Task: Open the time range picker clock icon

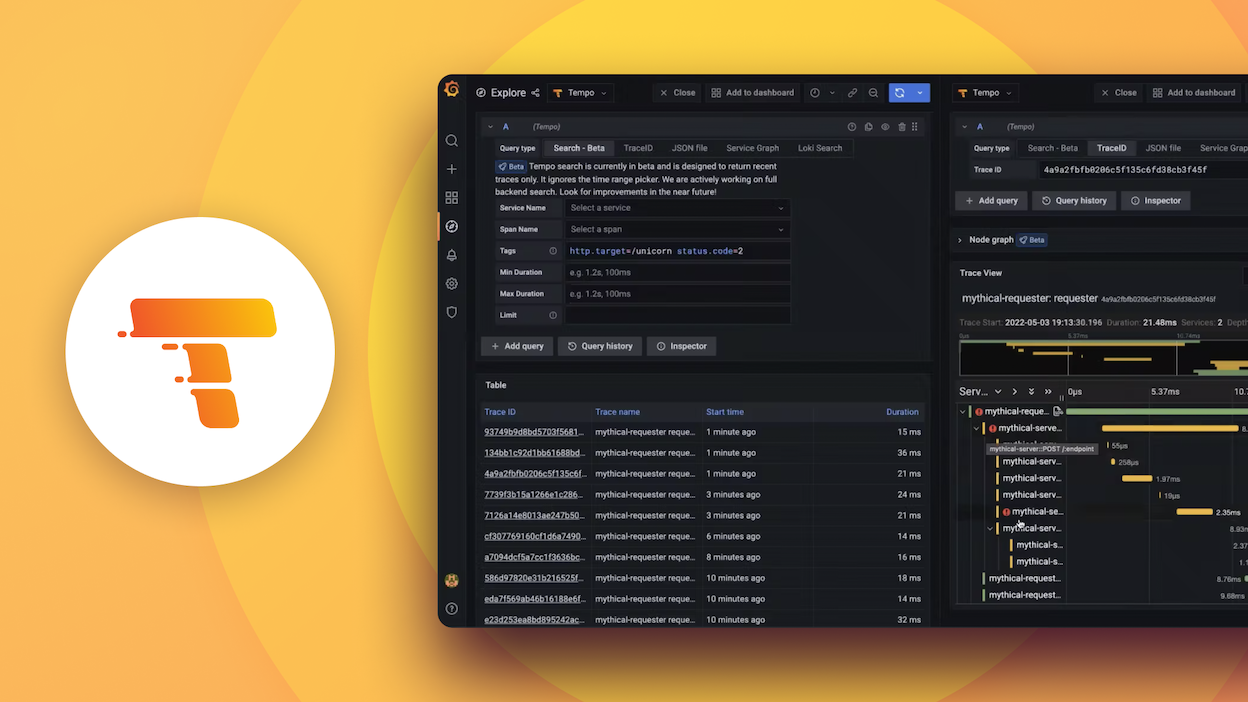Action: (817, 92)
